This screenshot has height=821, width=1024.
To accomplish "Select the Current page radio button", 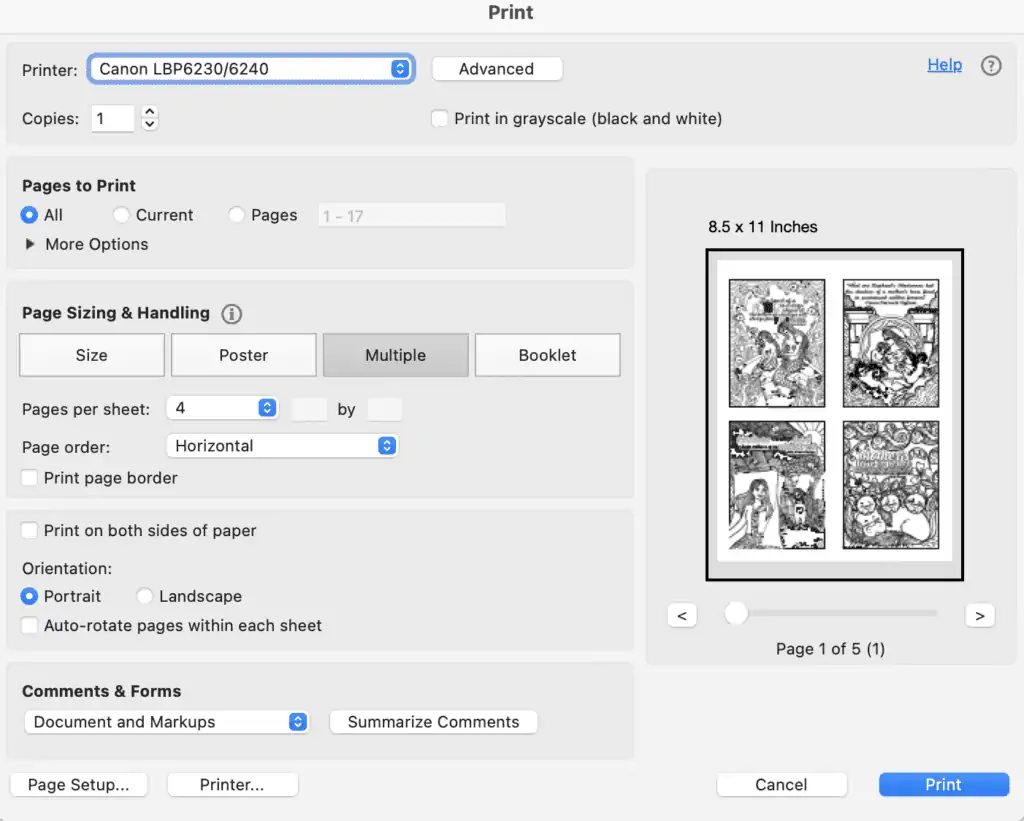I will click(x=121, y=215).
